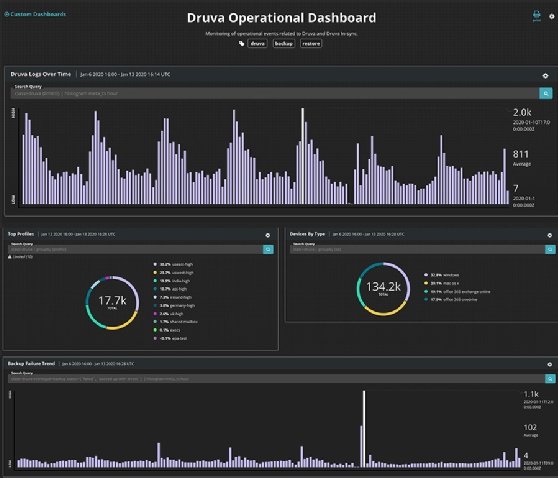Click the 811 average value in logs chart
This screenshot has height=478, width=558.
tap(521, 154)
